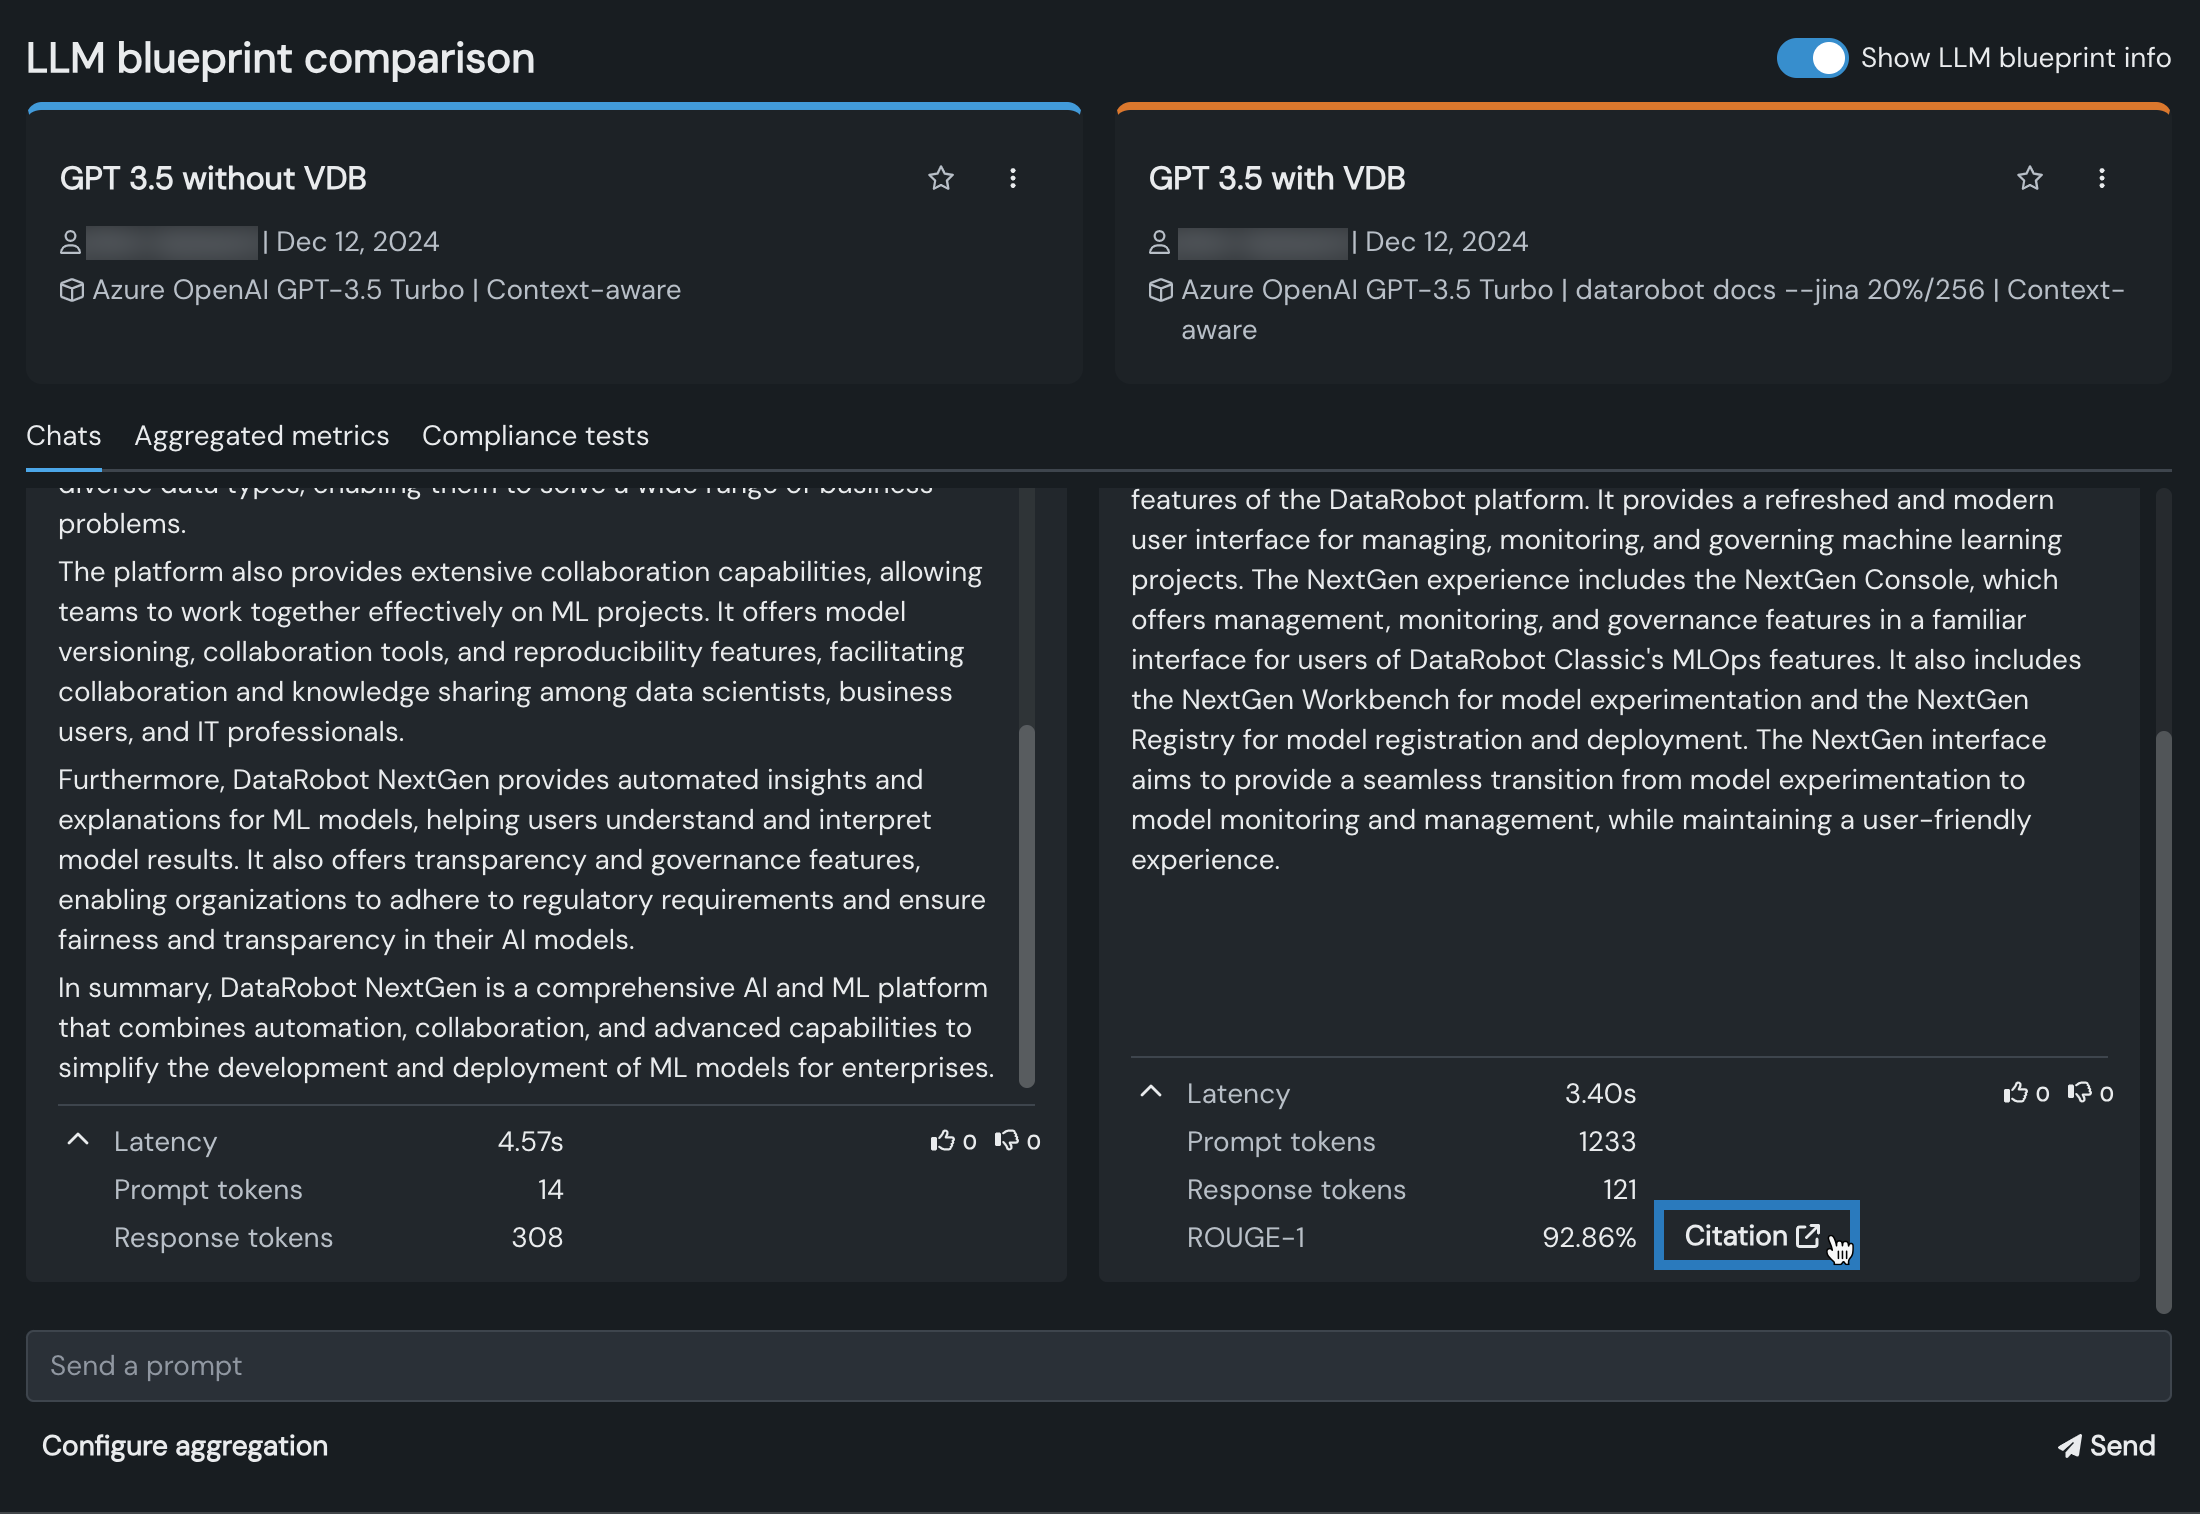Click the right chat panel scrollbar

[x=2163, y=1020]
